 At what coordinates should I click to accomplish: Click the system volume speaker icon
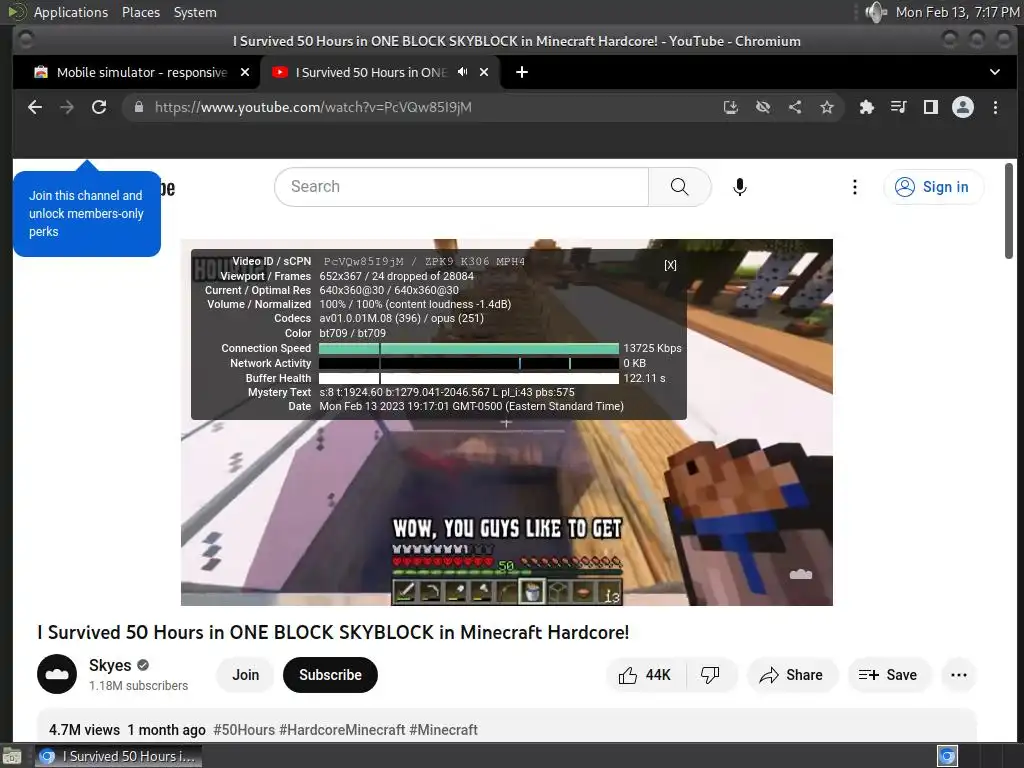875,12
